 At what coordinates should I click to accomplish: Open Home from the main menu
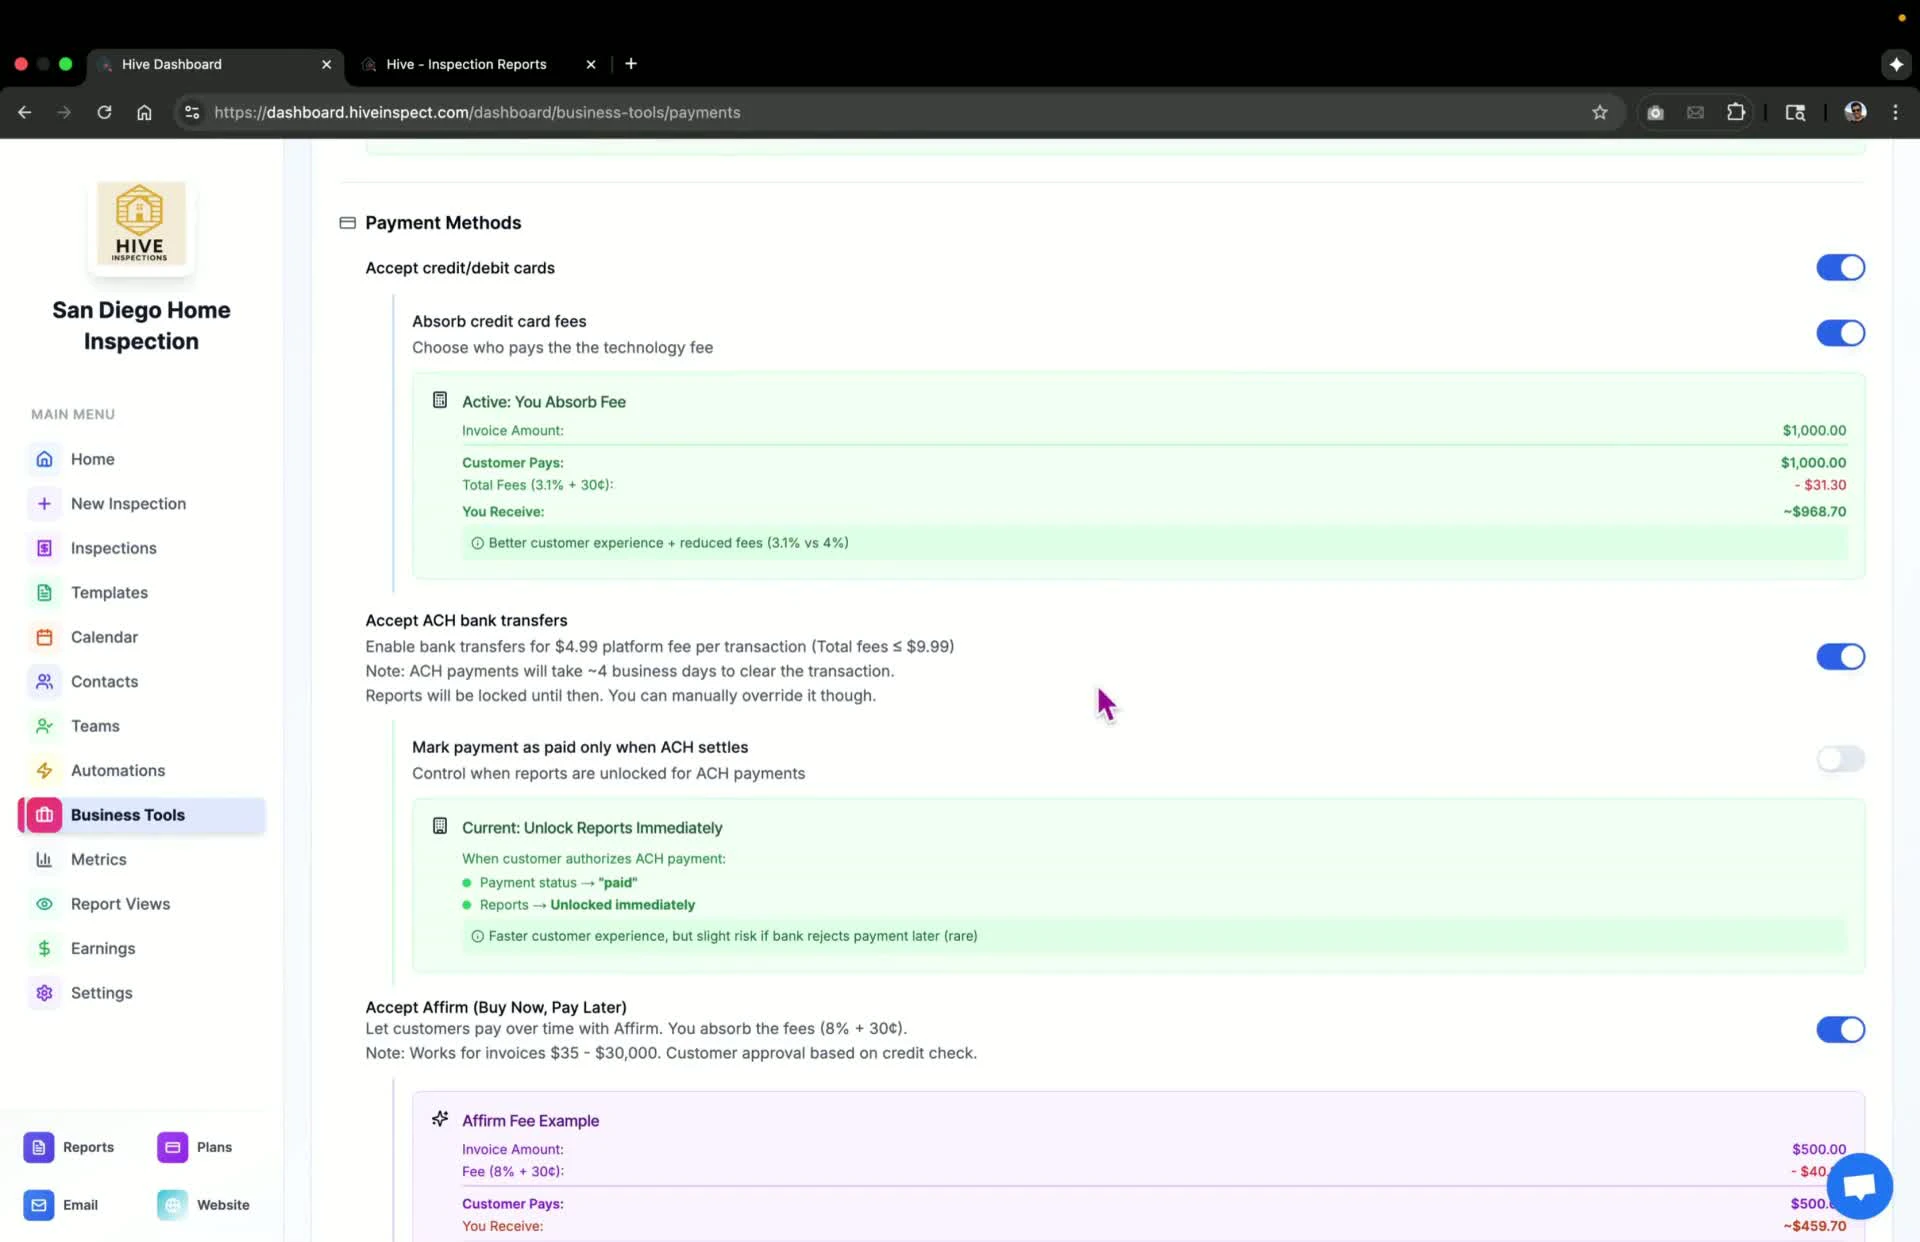pyautogui.click(x=92, y=459)
